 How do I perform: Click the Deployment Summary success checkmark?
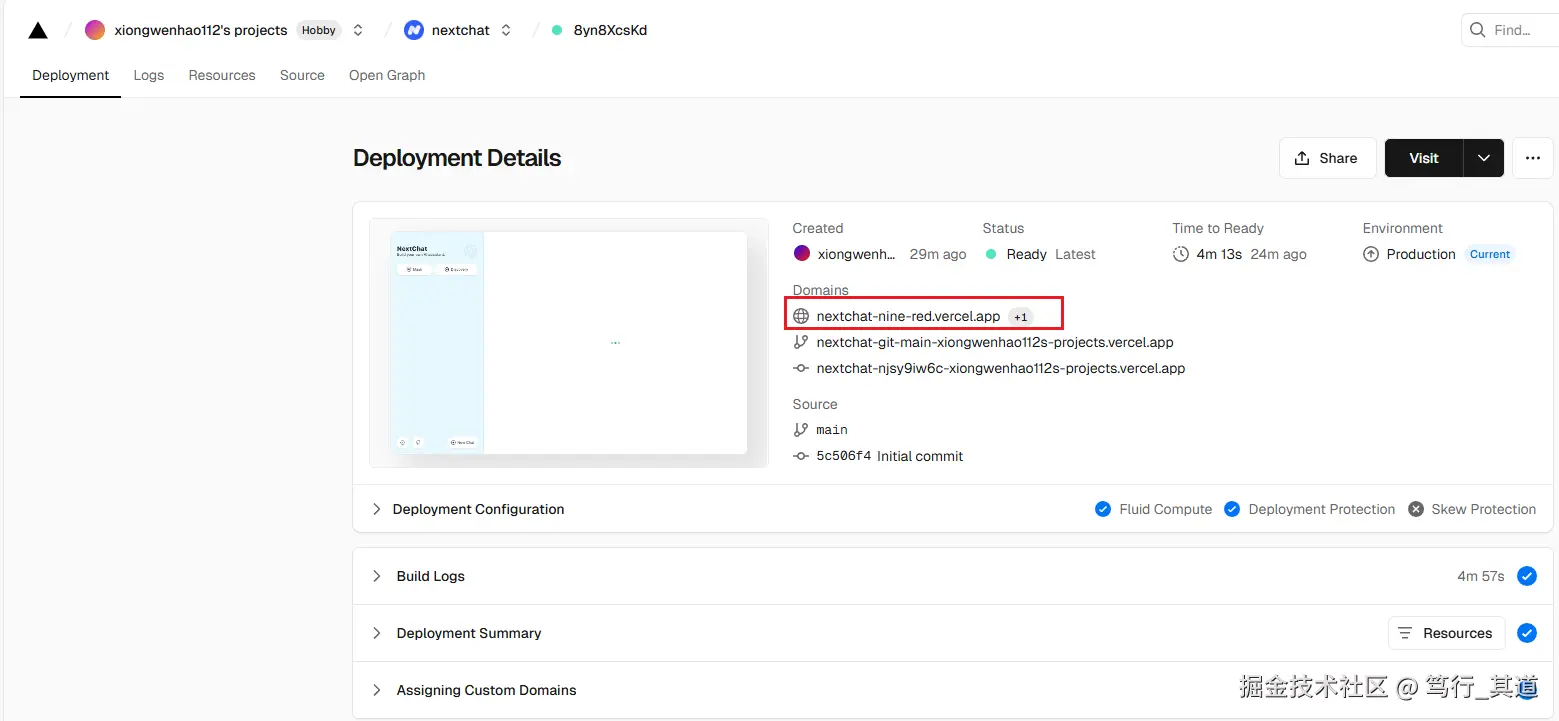(1526, 633)
